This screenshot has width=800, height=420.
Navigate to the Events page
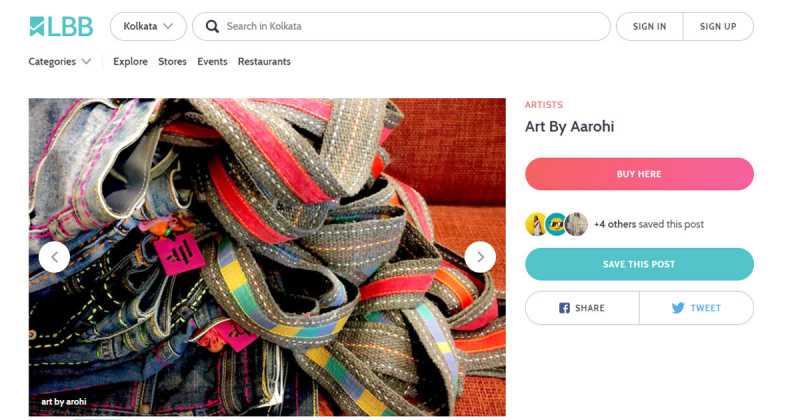coord(212,61)
